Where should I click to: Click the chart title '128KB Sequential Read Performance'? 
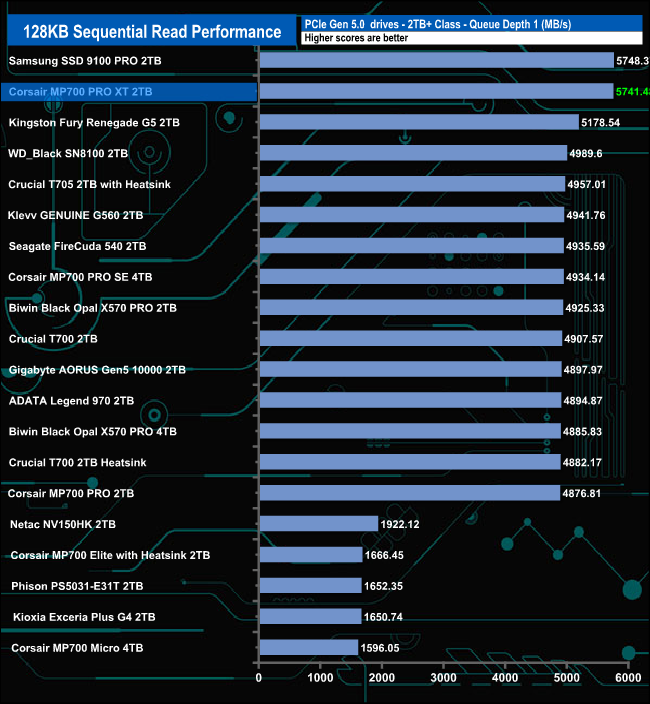[x=152, y=32]
